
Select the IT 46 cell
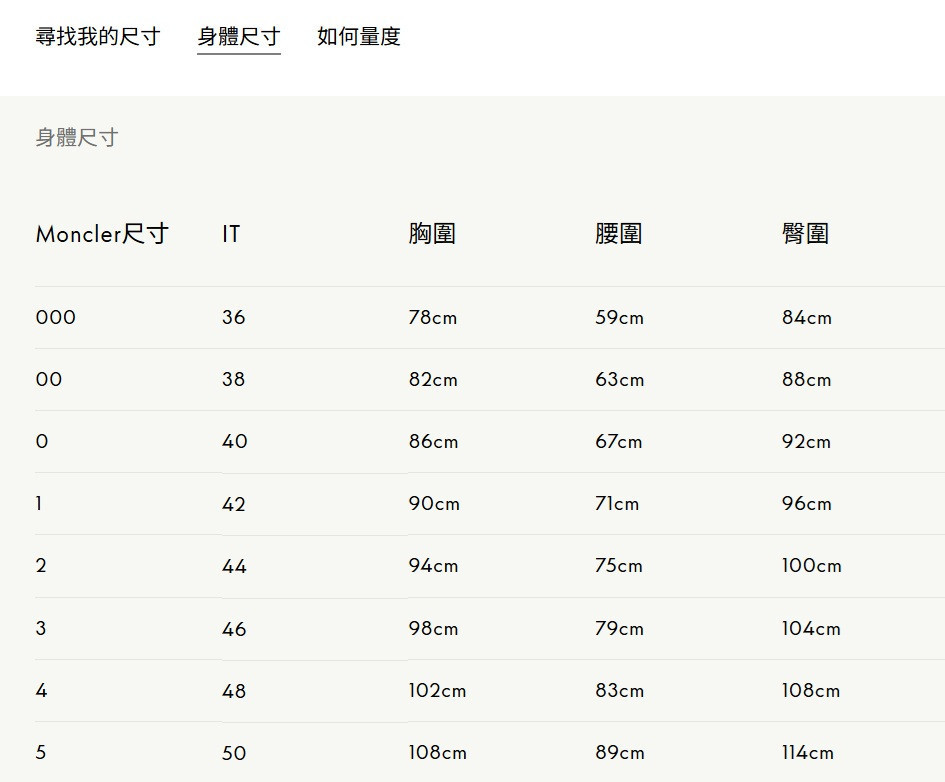click(x=234, y=629)
